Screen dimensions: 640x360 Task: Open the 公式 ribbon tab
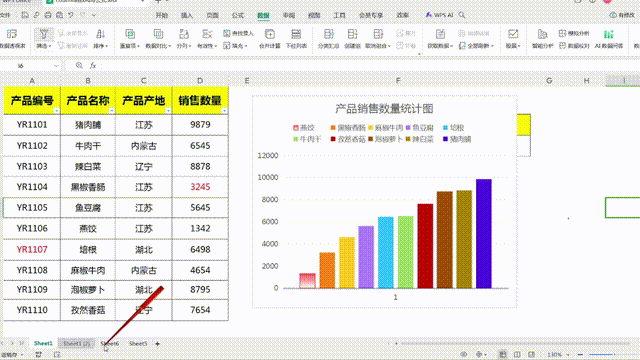(x=238, y=15)
